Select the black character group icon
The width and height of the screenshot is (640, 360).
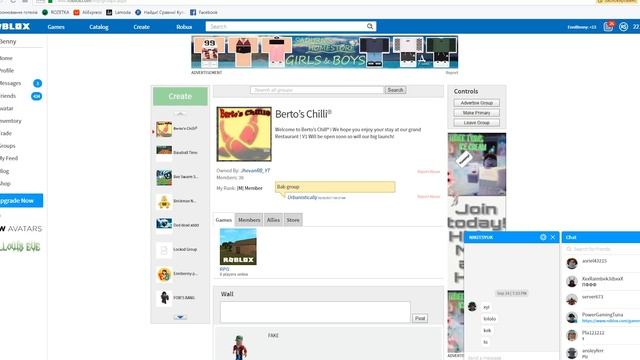coord(164,298)
